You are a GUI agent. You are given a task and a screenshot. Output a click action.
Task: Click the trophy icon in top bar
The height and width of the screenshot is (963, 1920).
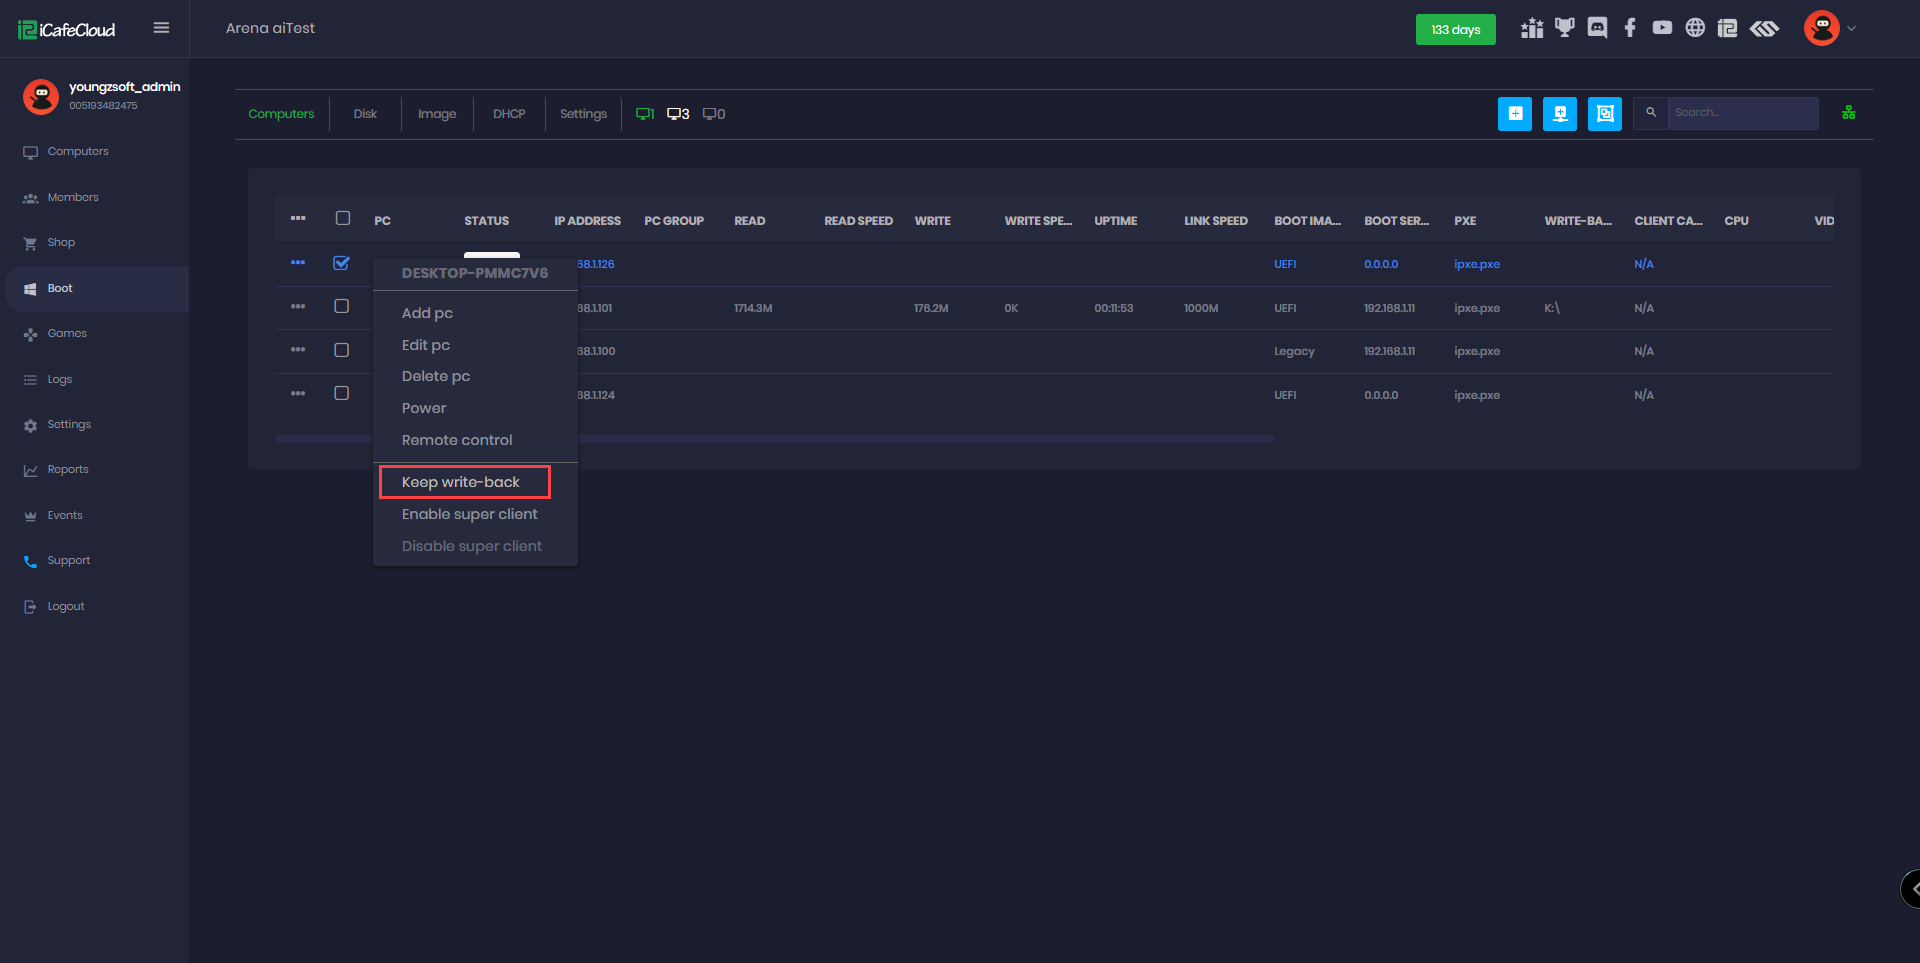coord(1564,28)
